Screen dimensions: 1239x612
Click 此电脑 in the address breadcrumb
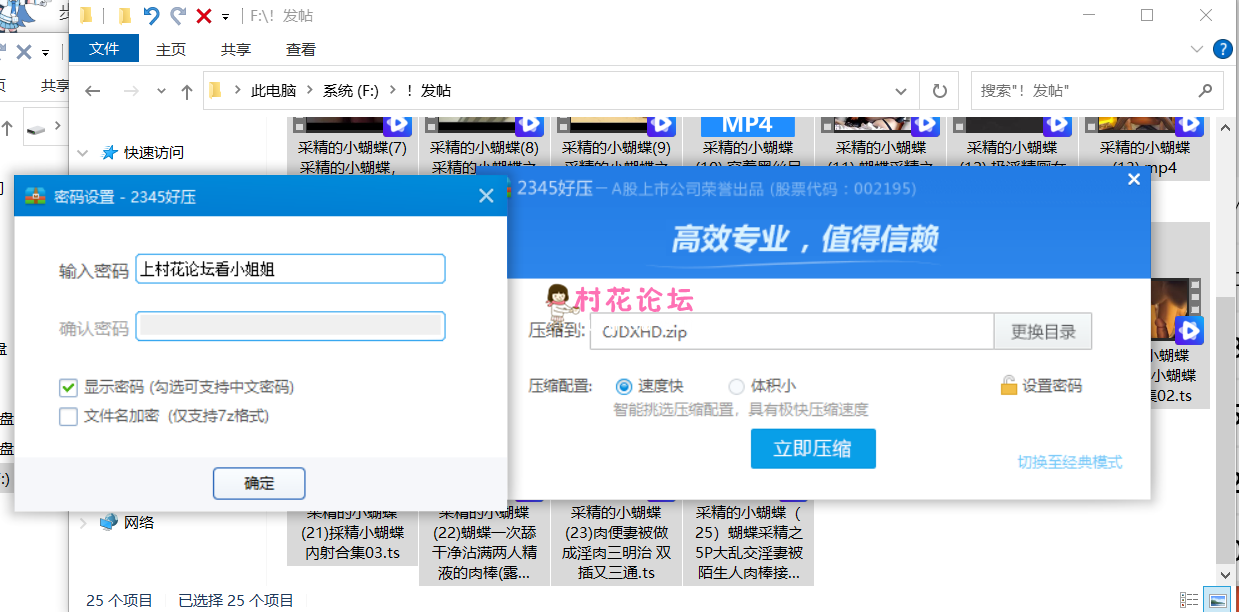click(x=274, y=91)
